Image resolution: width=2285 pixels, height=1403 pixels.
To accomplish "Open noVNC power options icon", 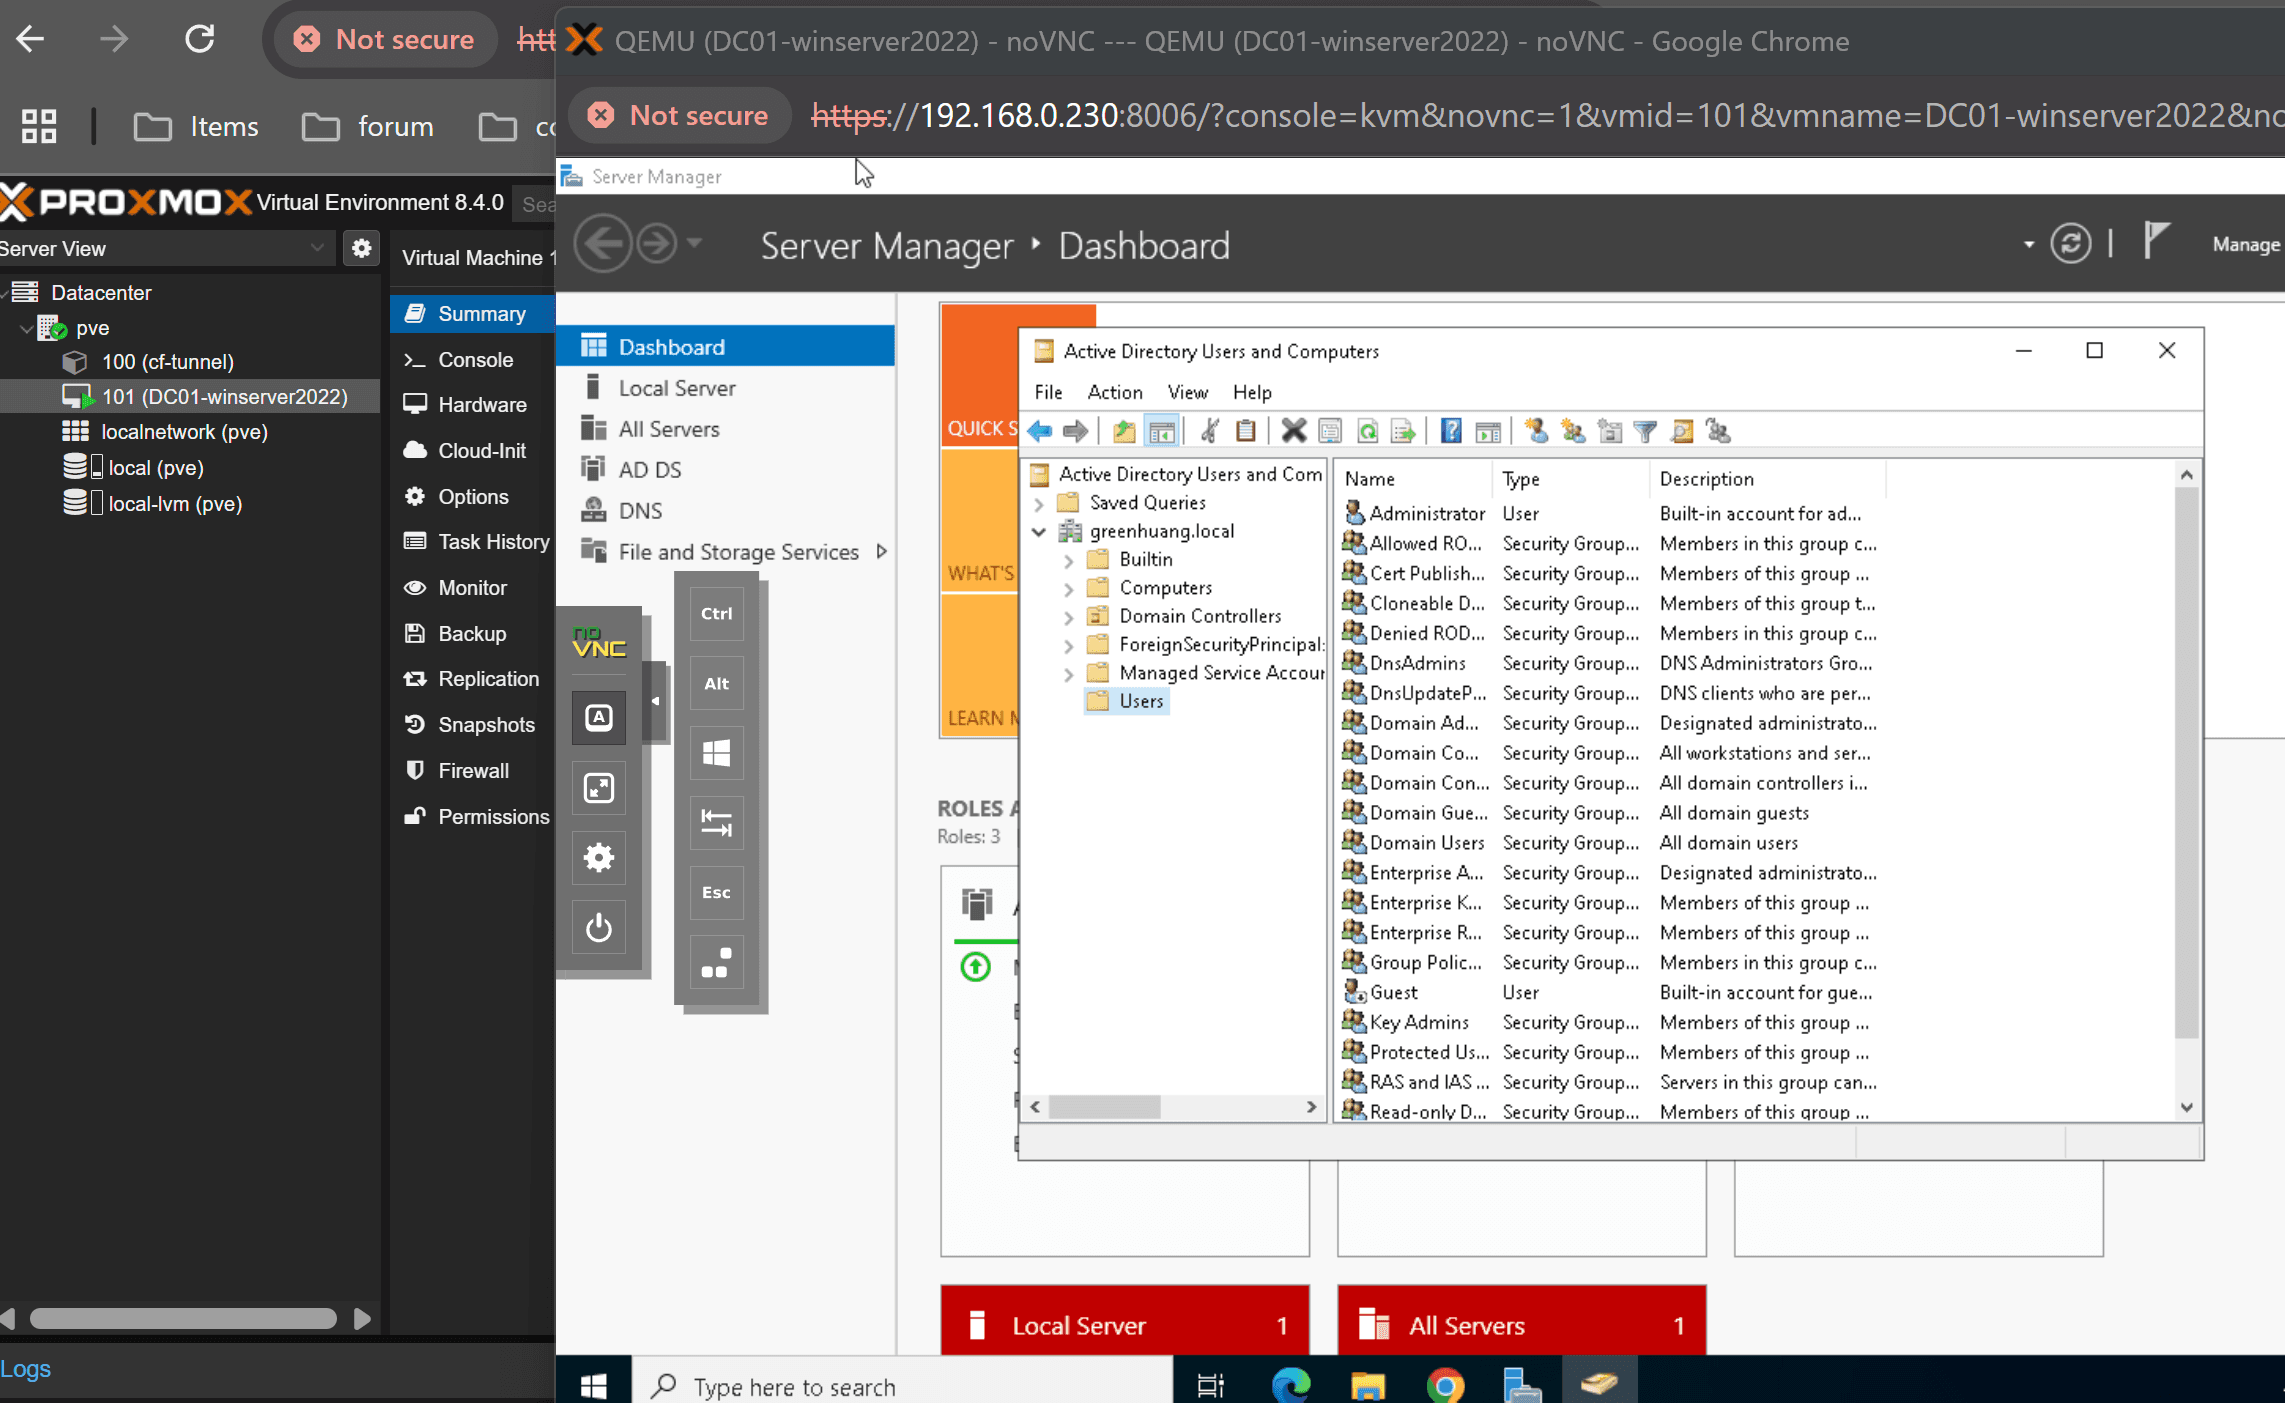I will pos(598,928).
